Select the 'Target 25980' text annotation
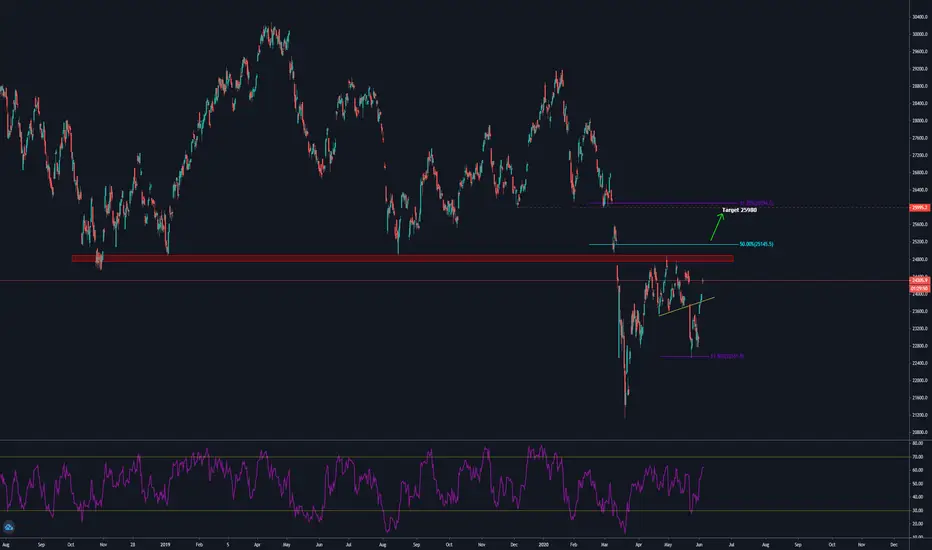This screenshot has width=932, height=550. [x=739, y=210]
